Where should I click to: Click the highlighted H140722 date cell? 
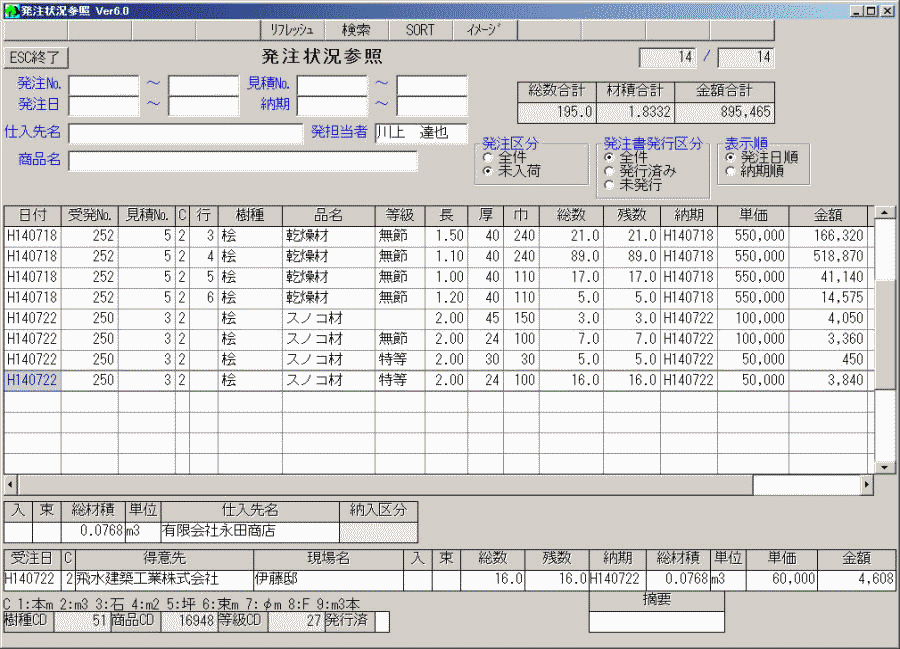(x=33, y=380)
